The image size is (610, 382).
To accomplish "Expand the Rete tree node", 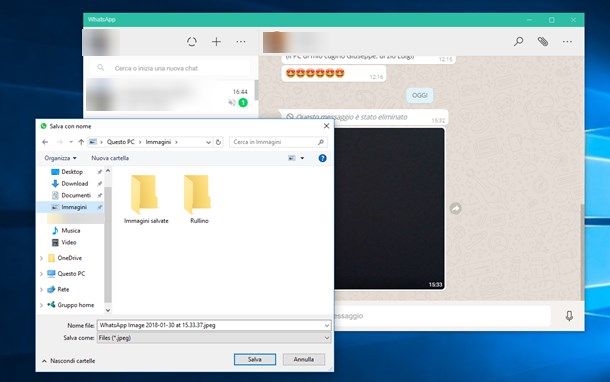I will coord(42,290).
